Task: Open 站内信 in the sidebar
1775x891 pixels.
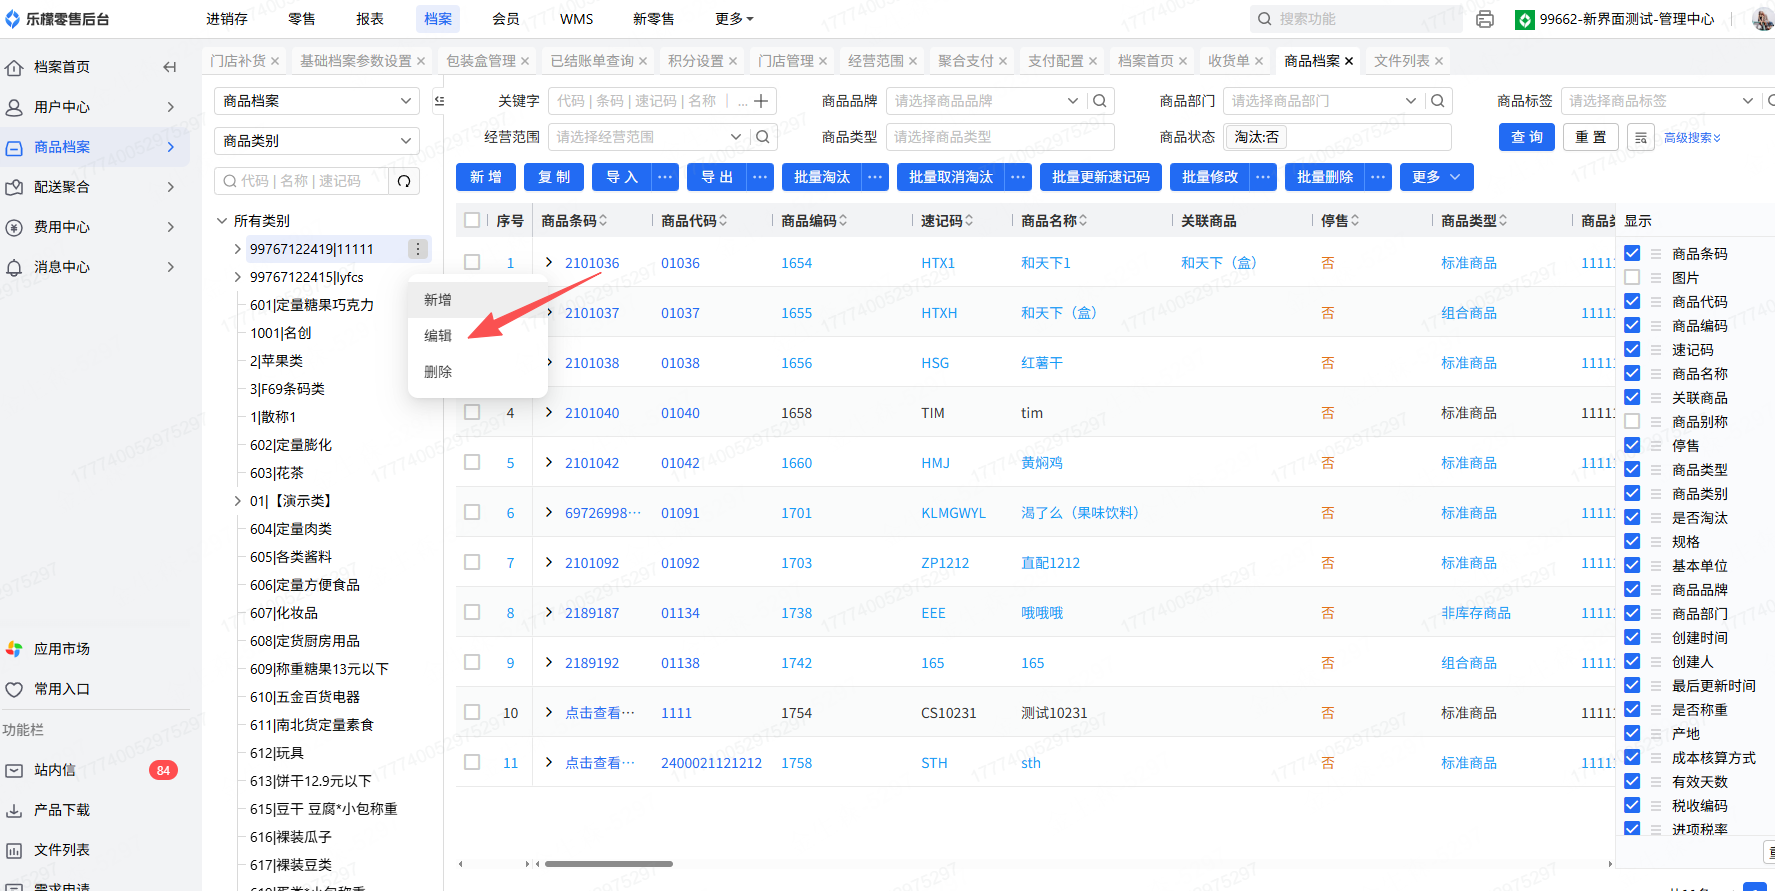Action: click(x=55, y=770)
